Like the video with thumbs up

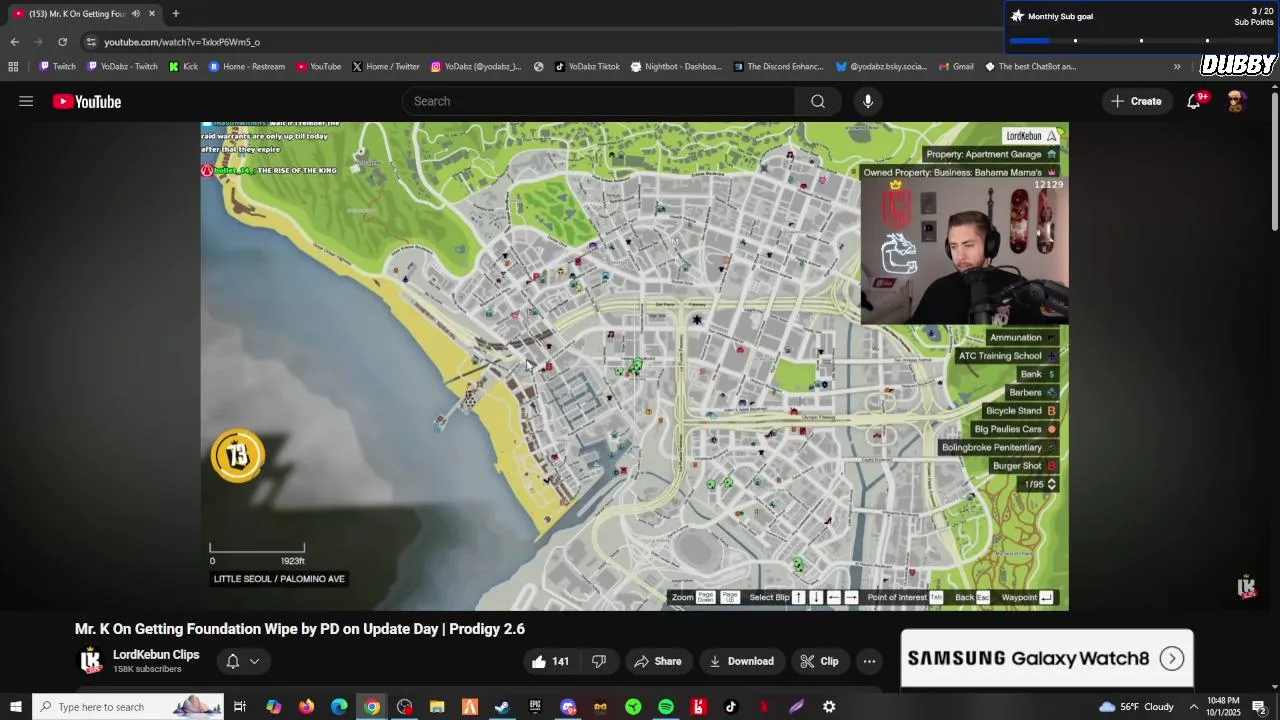click(x=551, y=661)
